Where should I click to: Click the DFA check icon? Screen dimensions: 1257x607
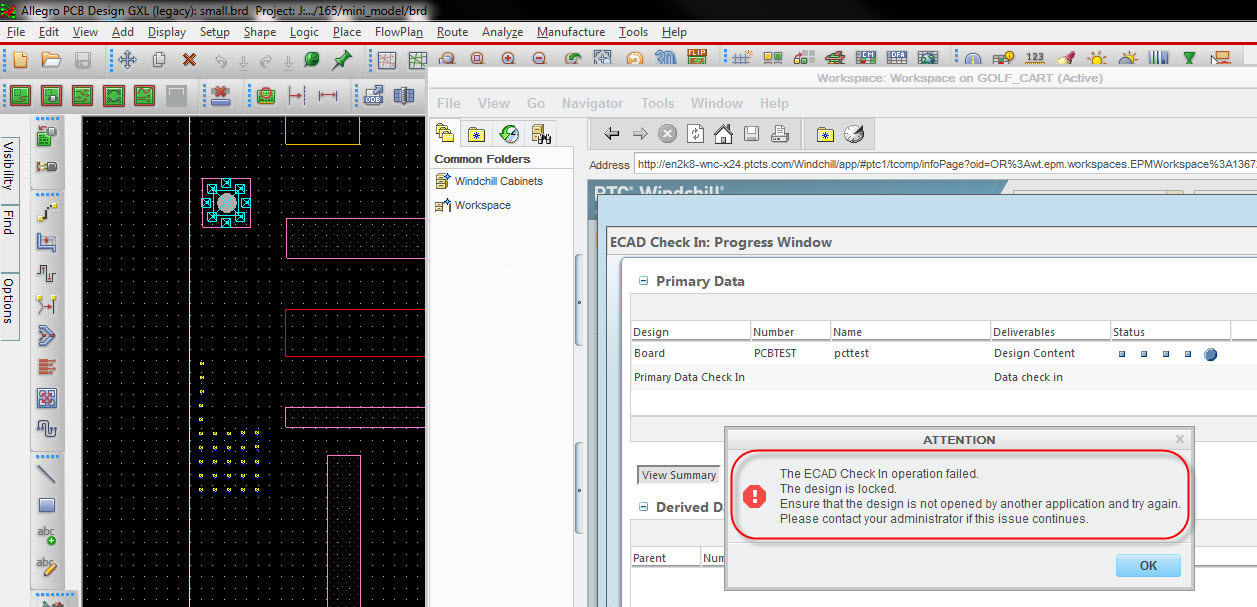[897, 59]
